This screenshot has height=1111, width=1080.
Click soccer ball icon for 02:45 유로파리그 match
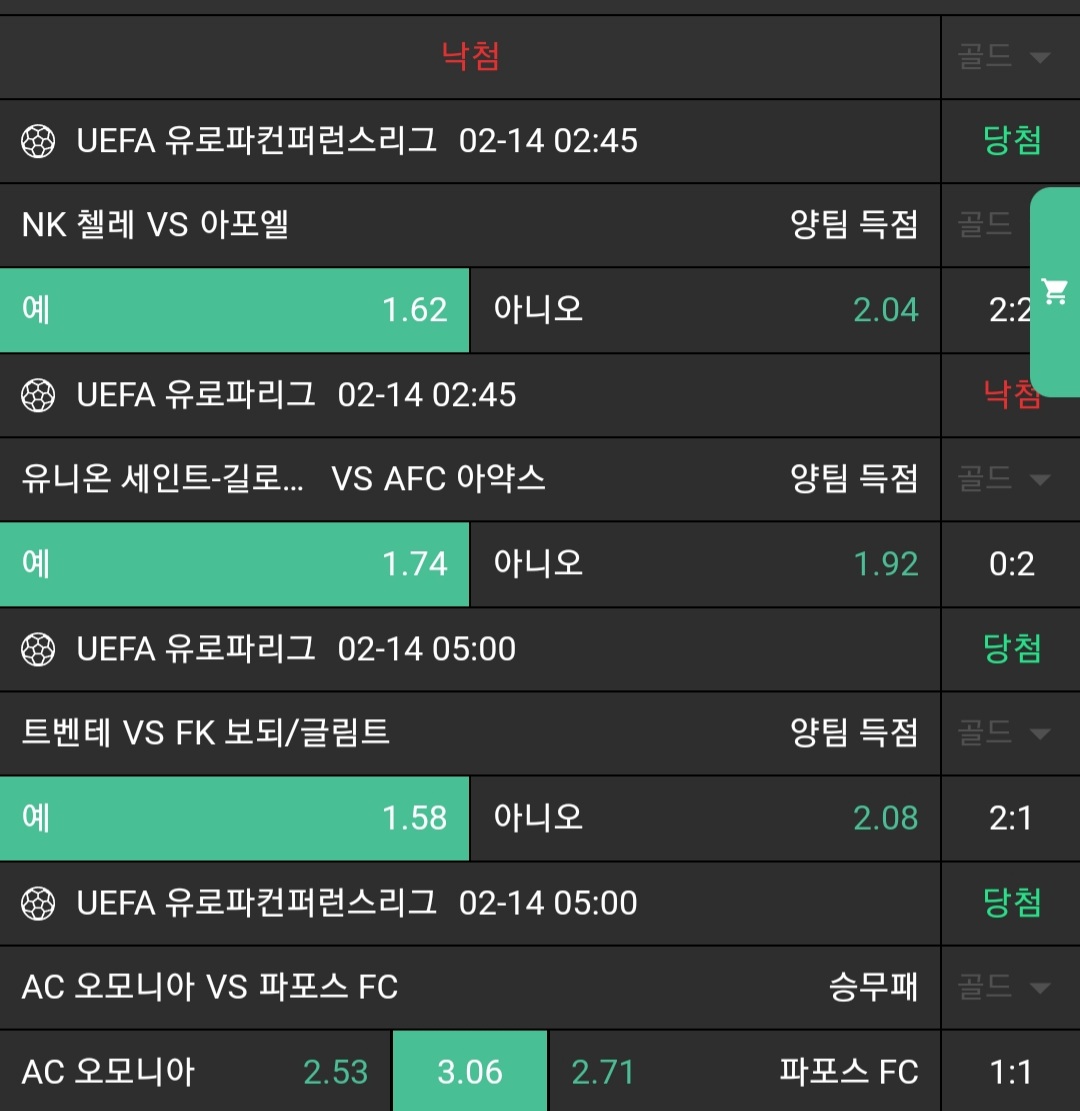38,395
